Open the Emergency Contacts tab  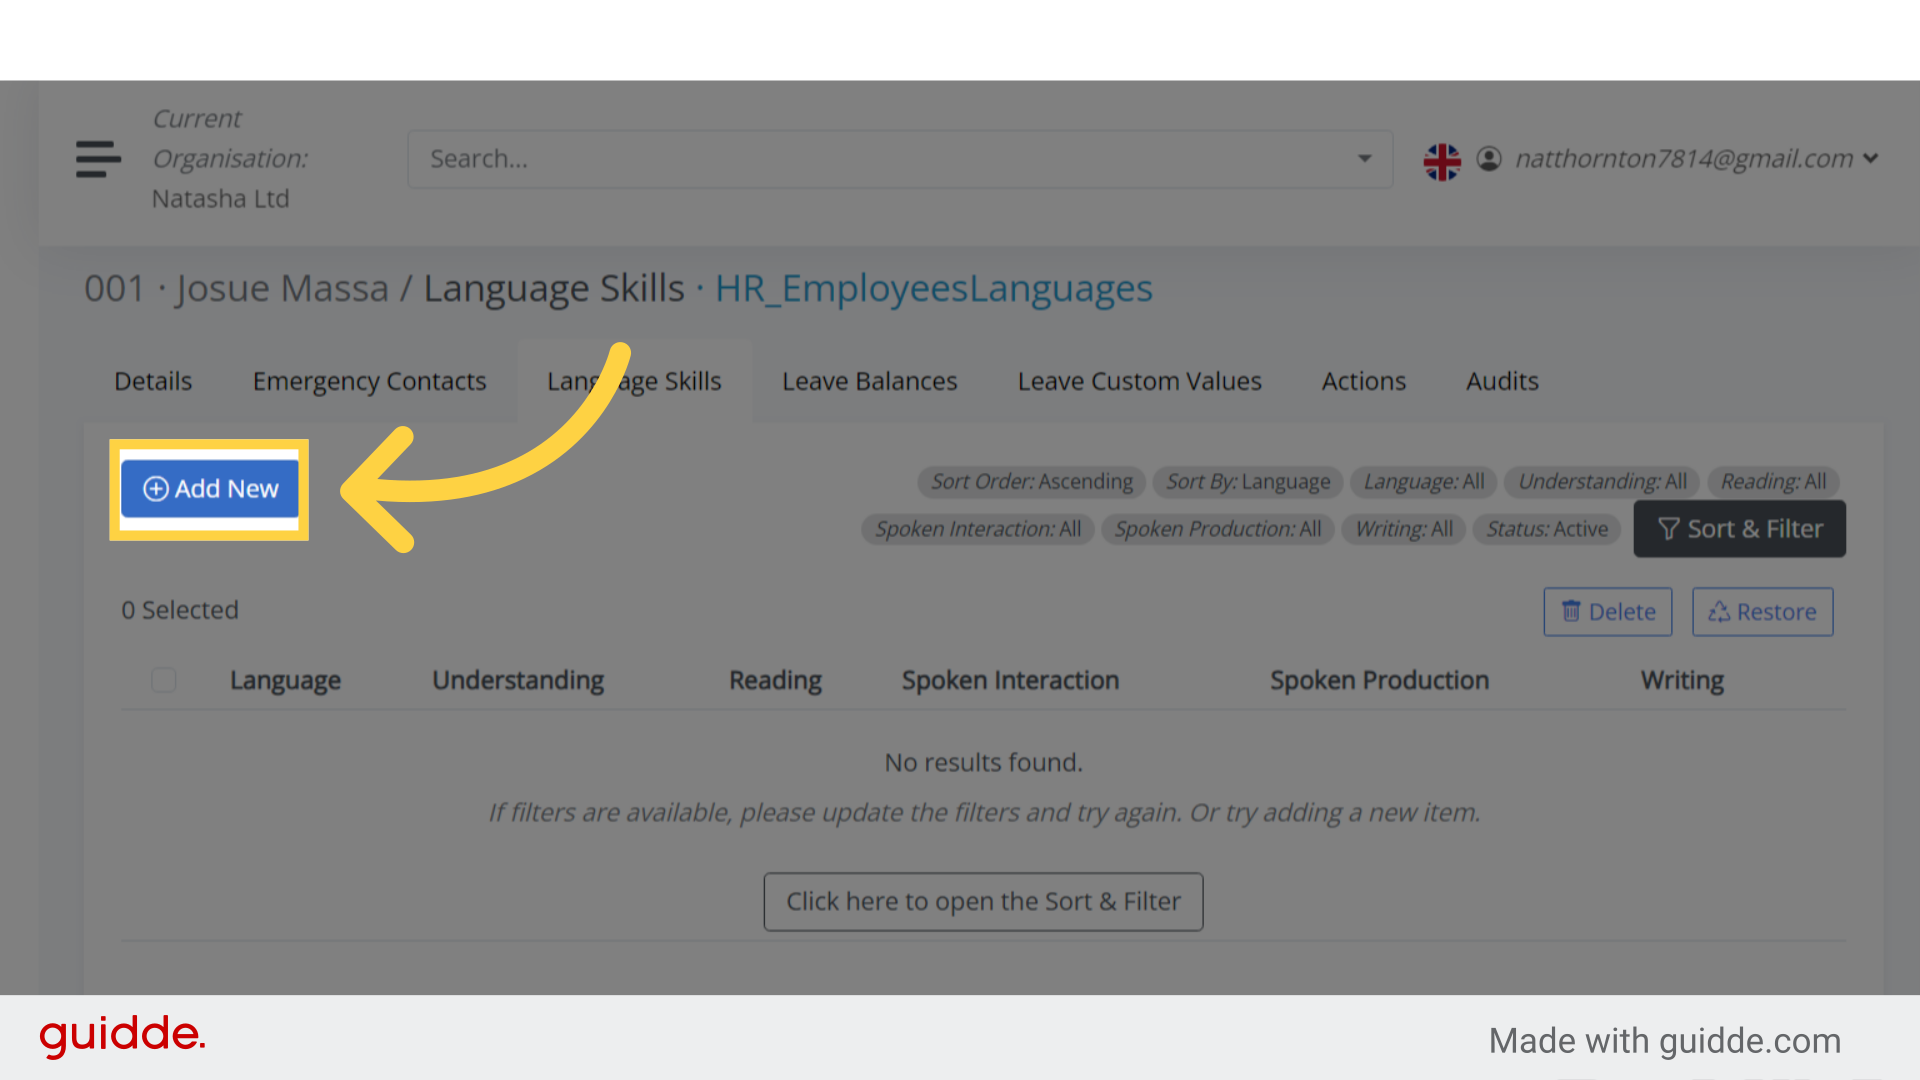click(369, 381)
